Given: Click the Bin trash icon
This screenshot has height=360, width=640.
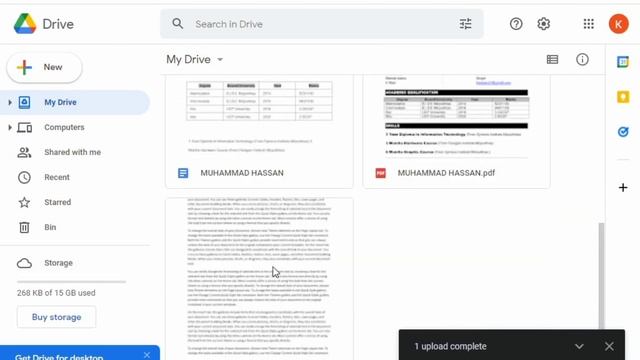Looking at the screenshot, I should tap(24, 227).
